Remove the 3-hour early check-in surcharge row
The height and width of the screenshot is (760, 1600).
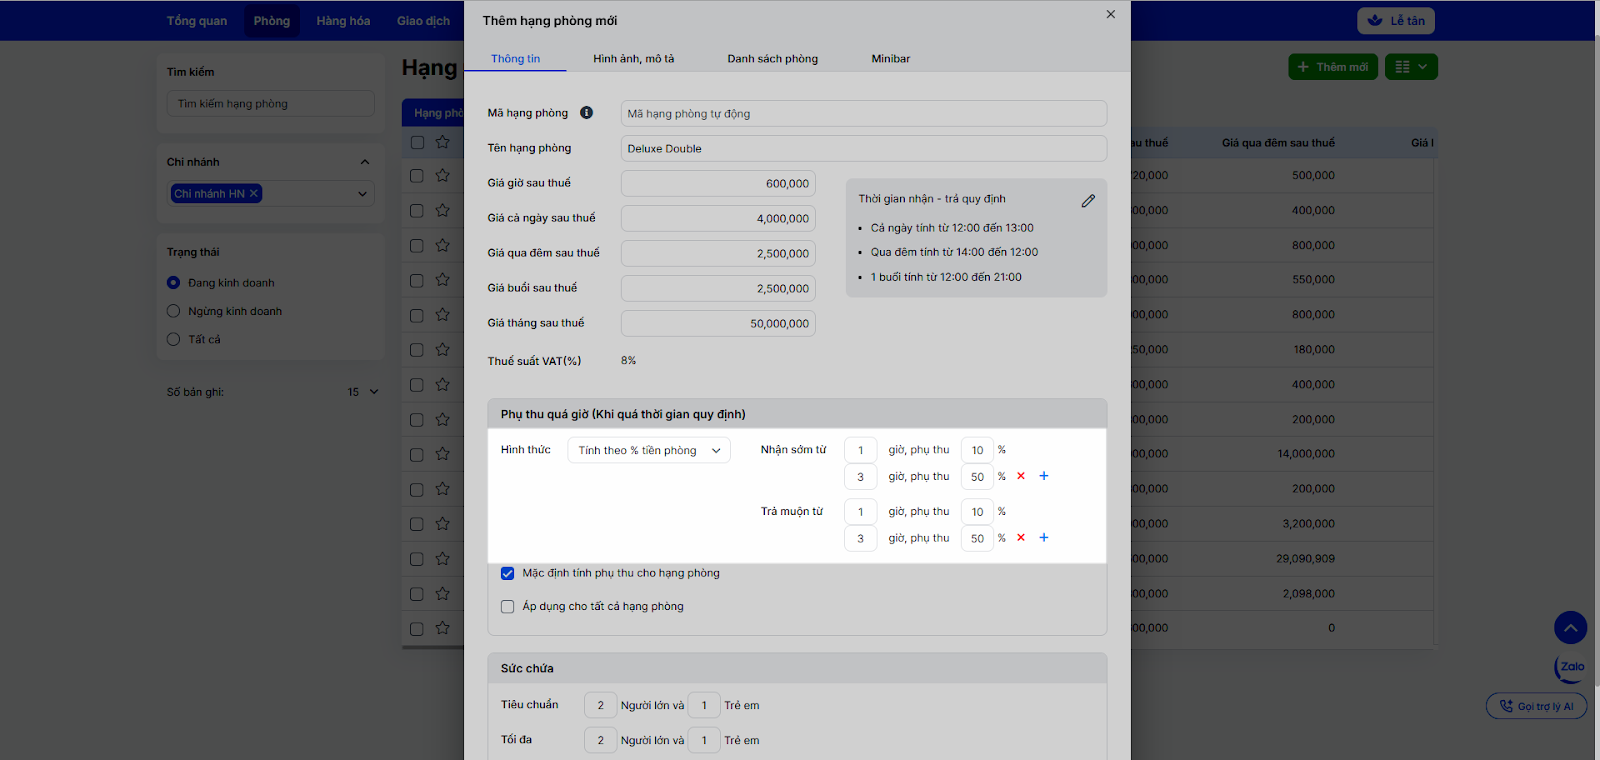click(x=1021, y=476)
